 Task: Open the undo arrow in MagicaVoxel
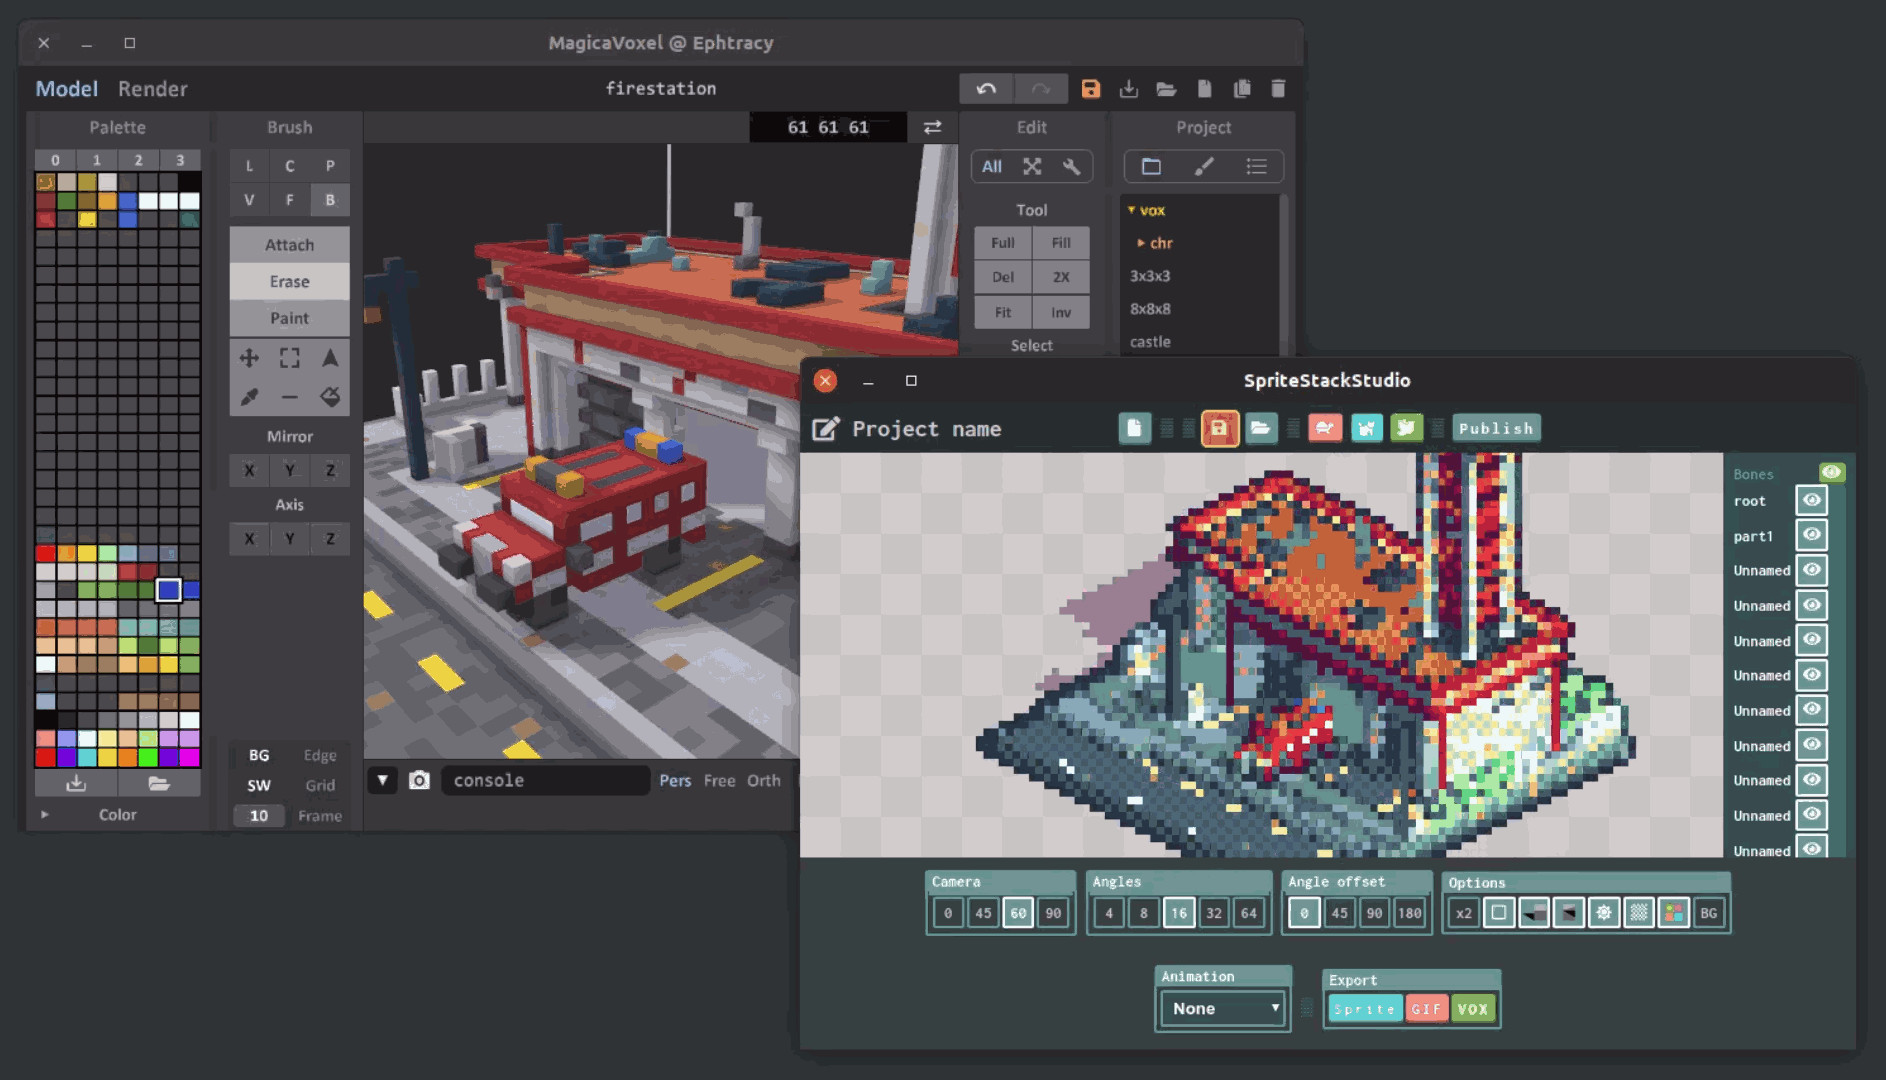coord(986,88)
